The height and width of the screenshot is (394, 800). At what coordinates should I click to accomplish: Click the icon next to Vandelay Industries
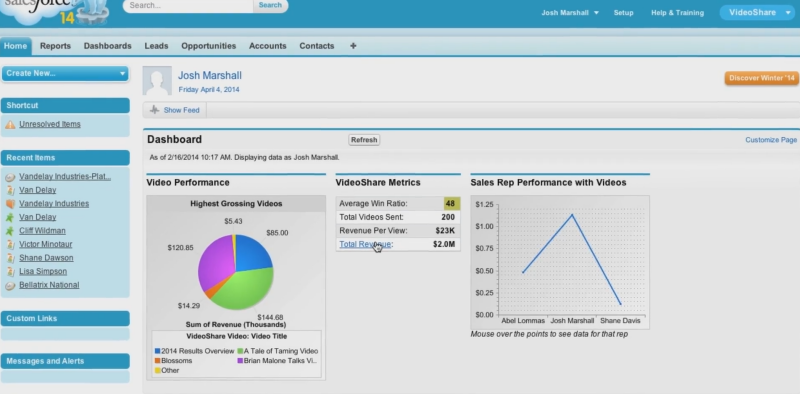click(x=10, y=204)
